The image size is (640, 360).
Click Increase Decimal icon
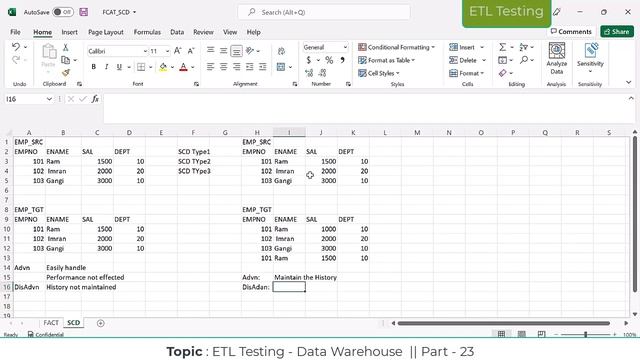[309, 73]
